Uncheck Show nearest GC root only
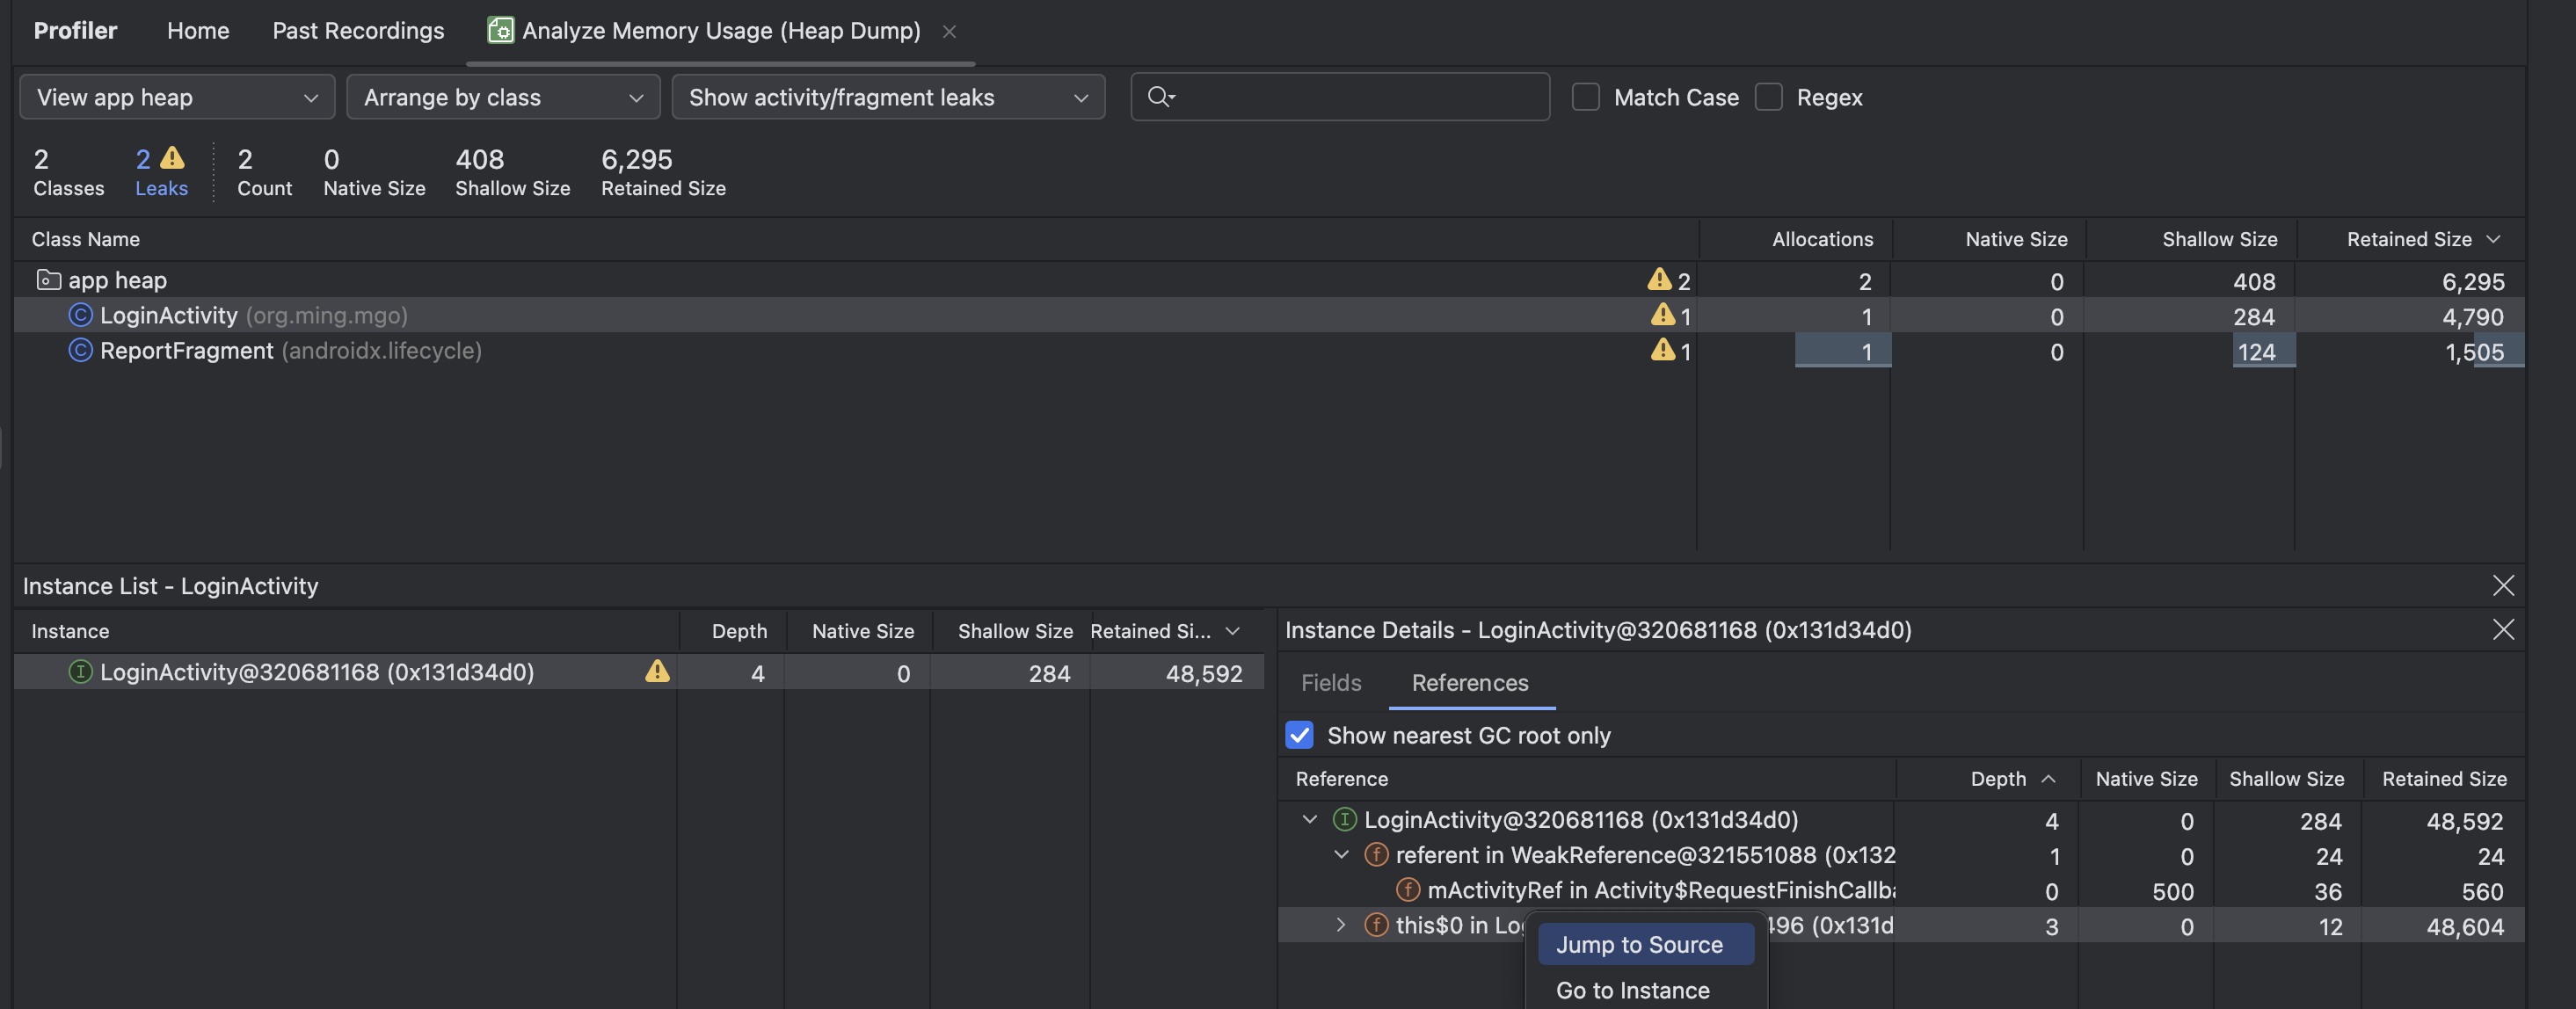The height and width of the screenshot is (1009, 2576). [x=1299, y=735]
